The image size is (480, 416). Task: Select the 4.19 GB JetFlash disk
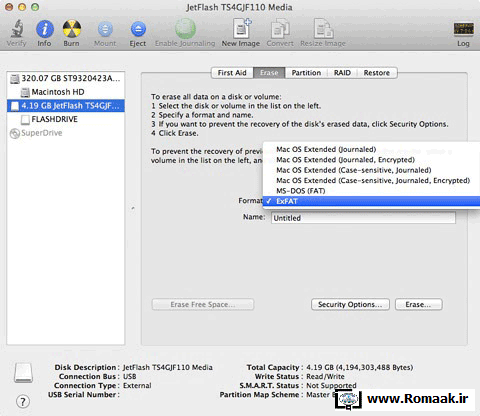point(66,106)
